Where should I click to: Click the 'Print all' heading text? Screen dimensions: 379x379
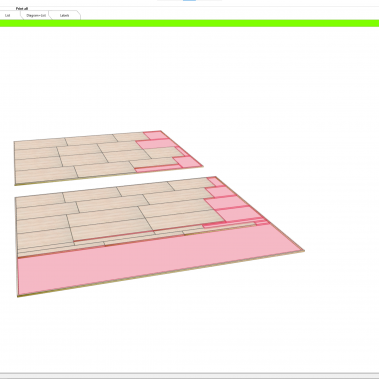[22, 8]
